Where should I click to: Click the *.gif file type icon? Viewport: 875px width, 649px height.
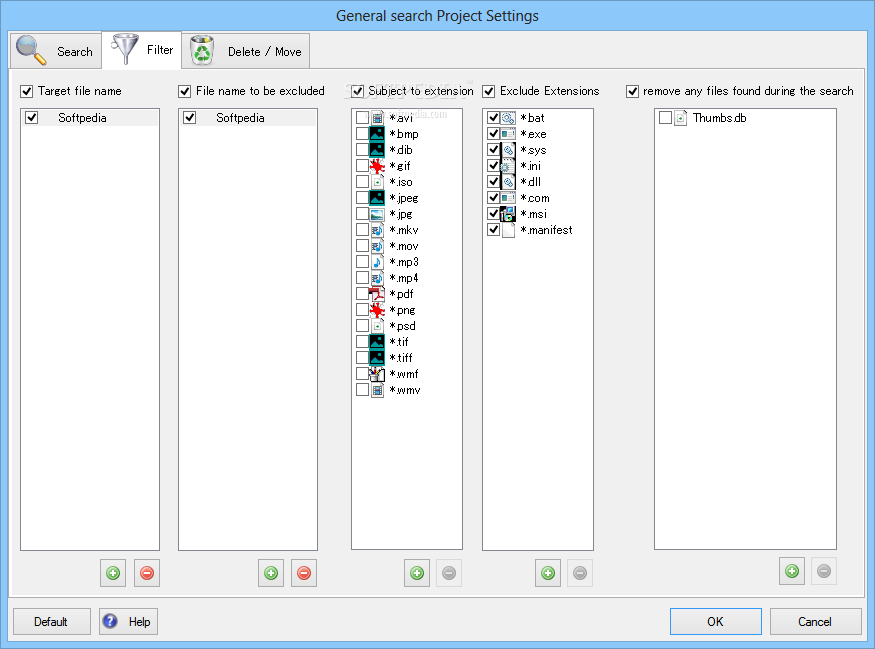point(377,166)
